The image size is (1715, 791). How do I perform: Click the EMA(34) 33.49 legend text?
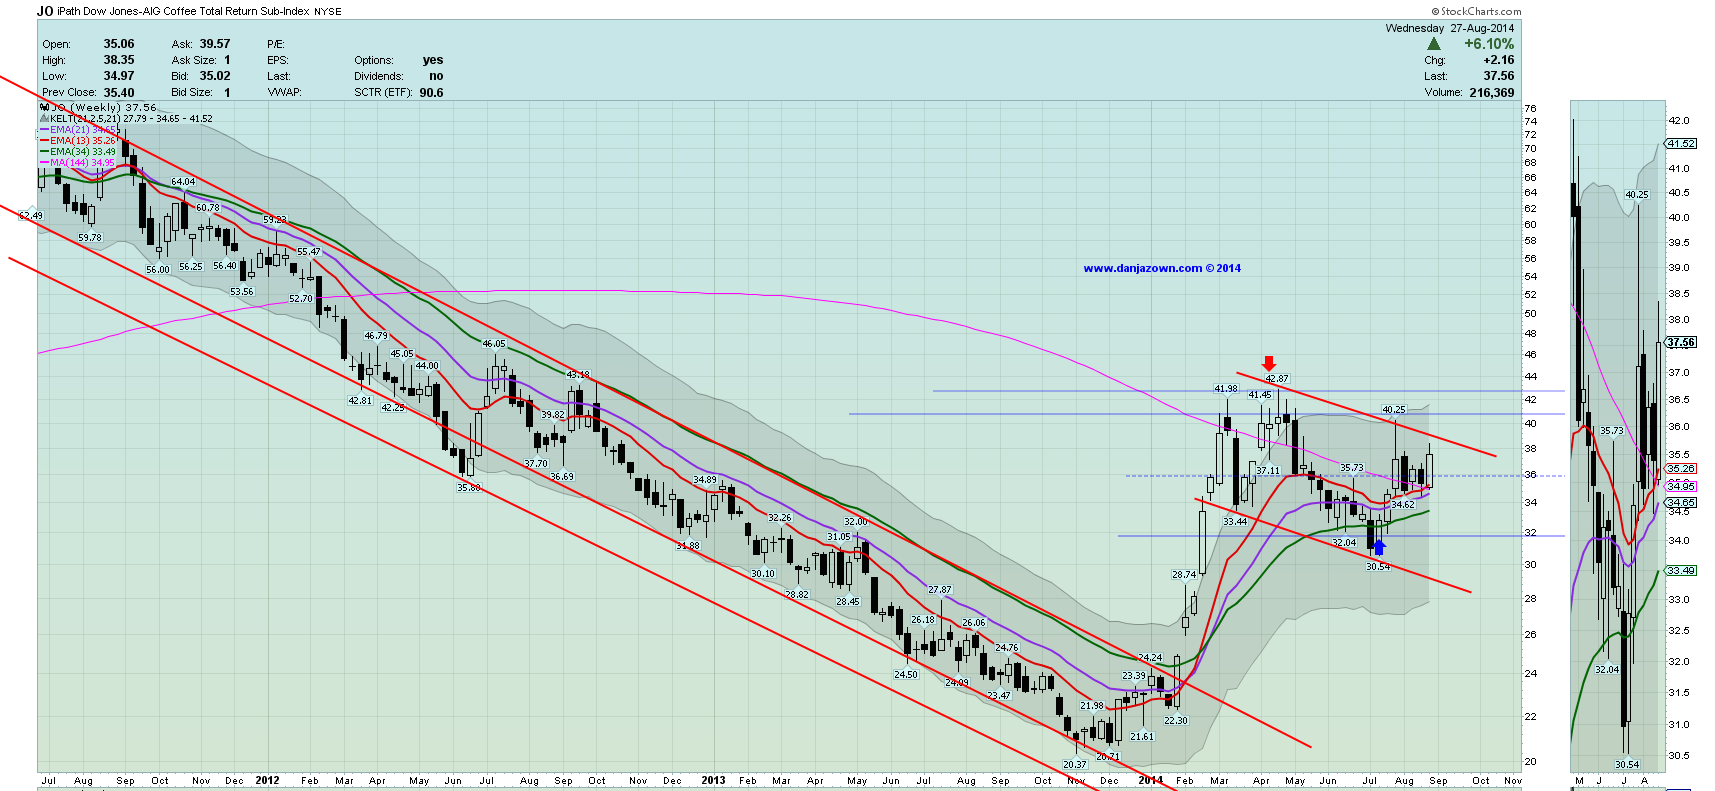pyautogui.click(x=84, y=152)
